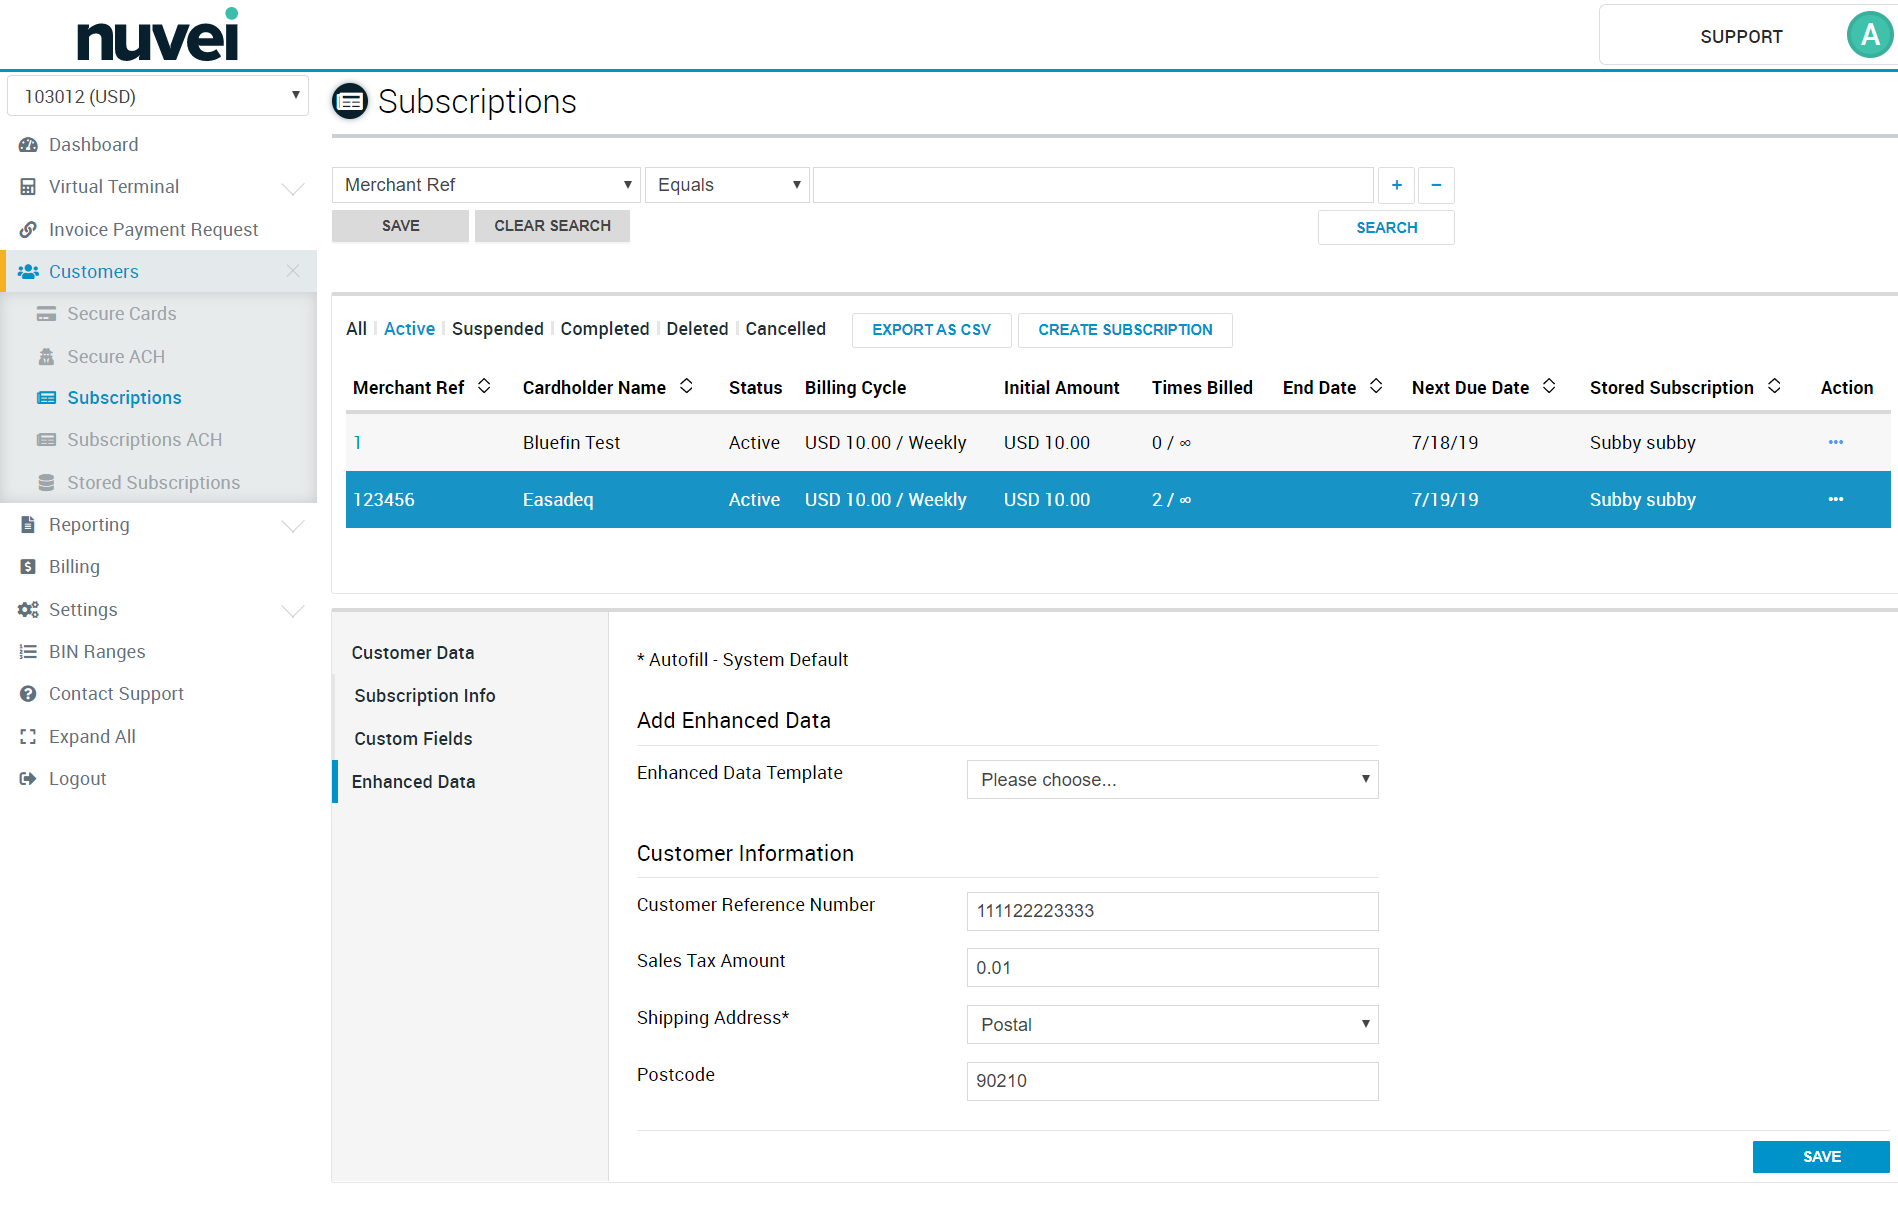Open the Enhanced Data Template dropdown
The height and width of the screenshot is (1209, 1898).
coord(1172,780)
